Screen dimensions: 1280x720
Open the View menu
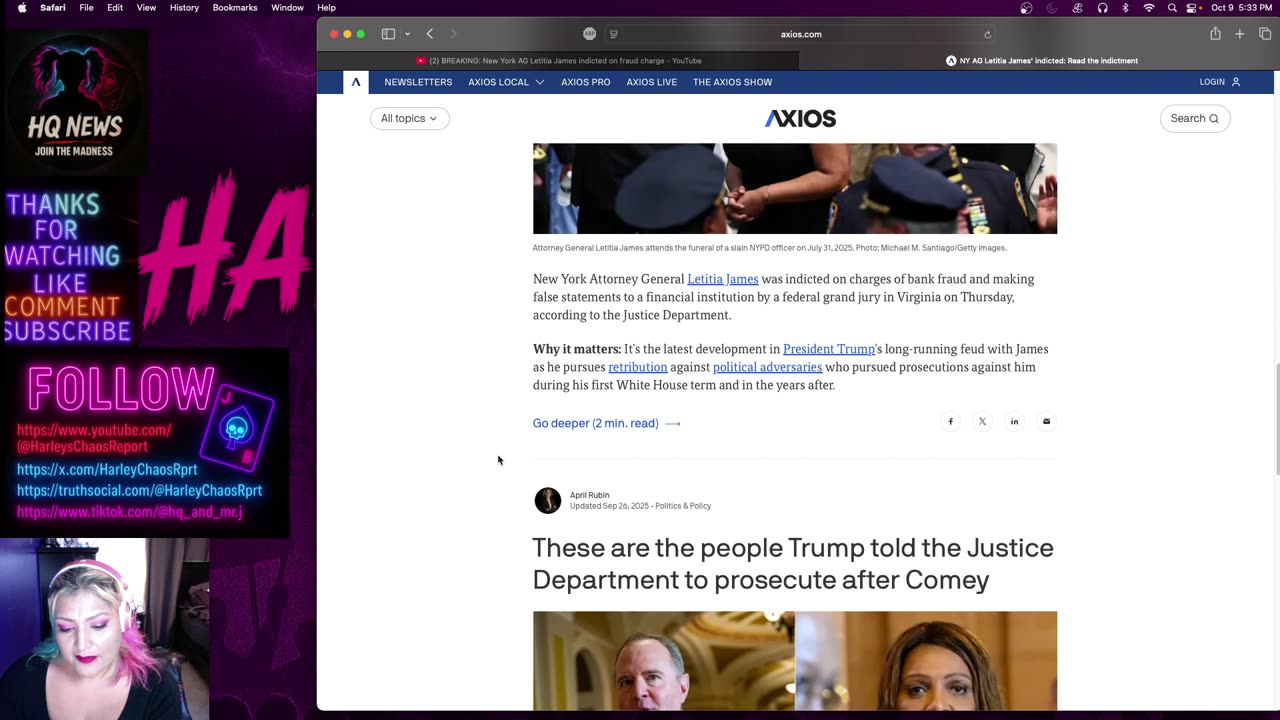[146, 8]
